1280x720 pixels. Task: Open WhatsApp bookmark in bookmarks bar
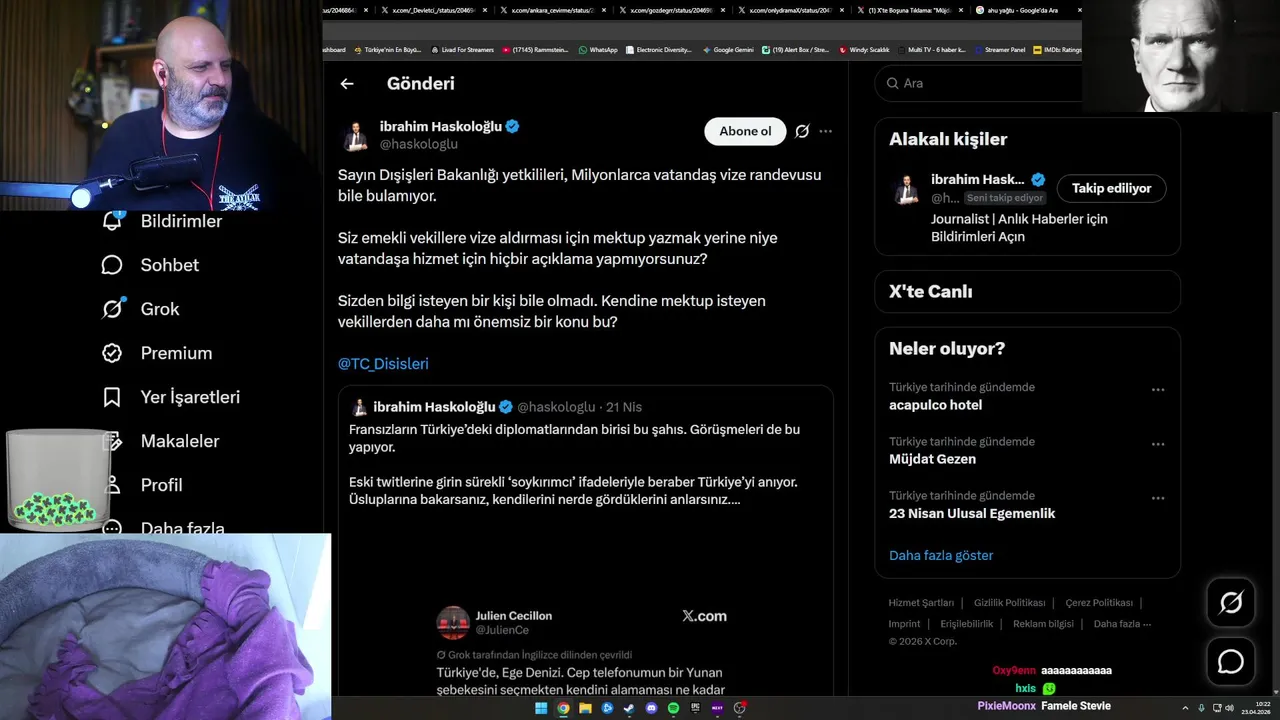[x=598, y=49]
